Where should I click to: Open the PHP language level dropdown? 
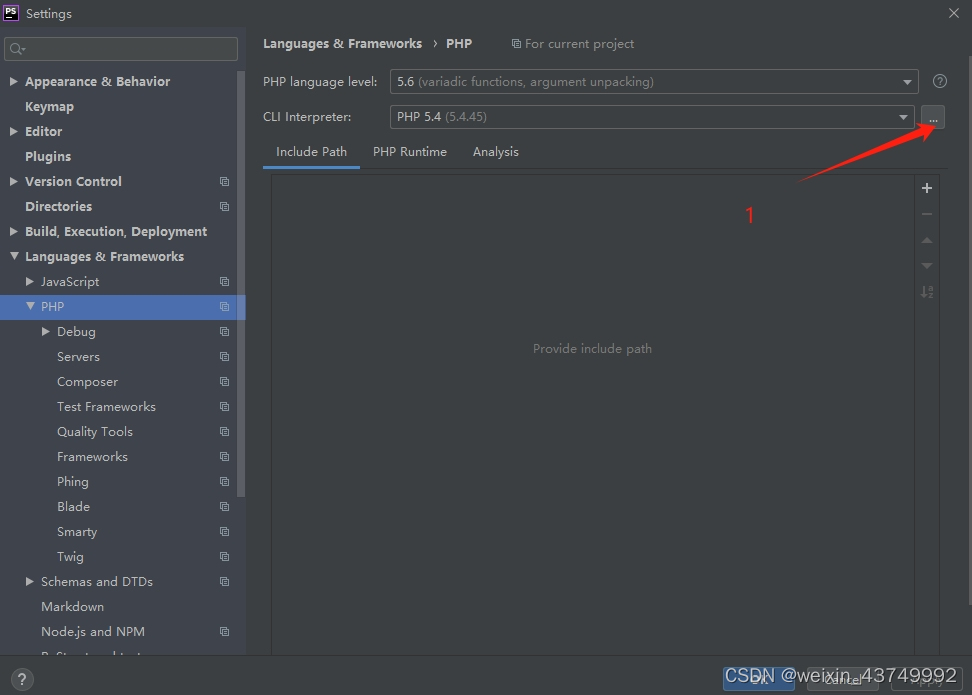point(906,81)
